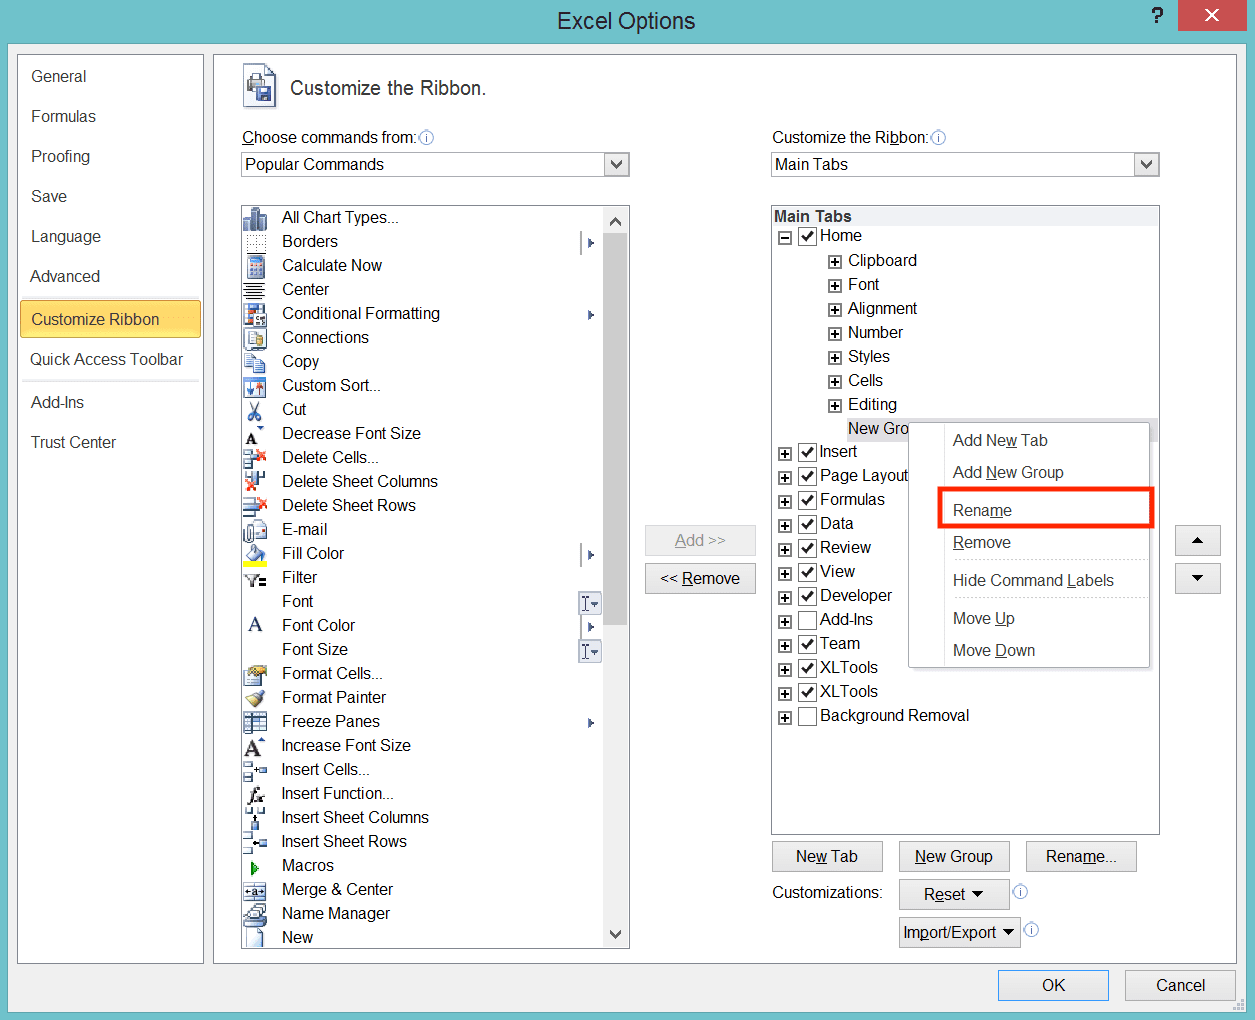
Task: Collapse the Home tab tree node
Action: pos(785,238)
